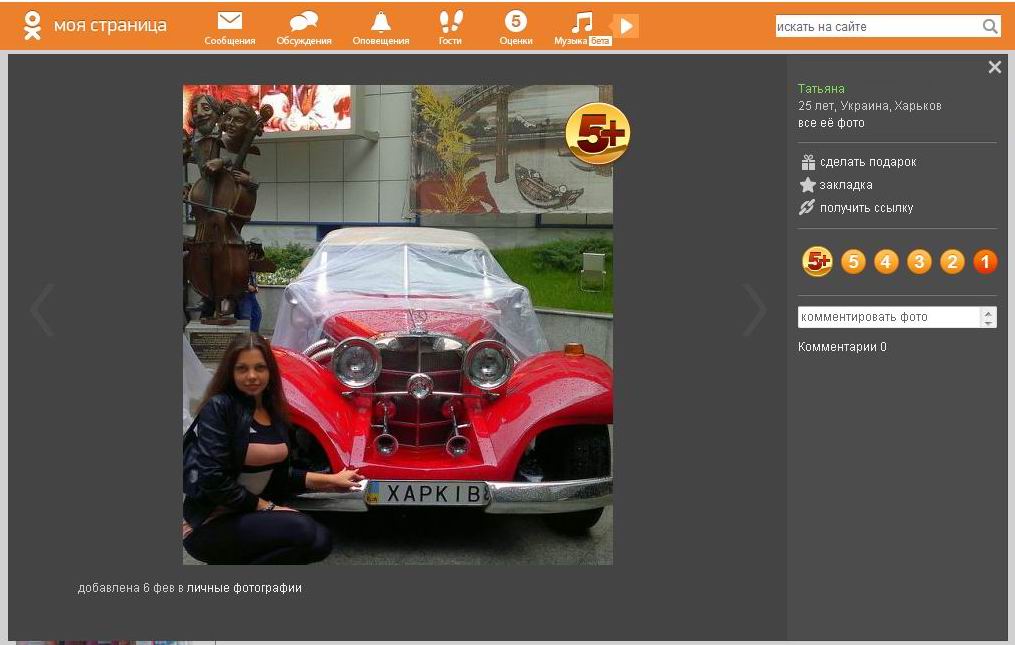
Task: Go to next photo arrow
Action: pyautogui.click(x=754, y=310)
